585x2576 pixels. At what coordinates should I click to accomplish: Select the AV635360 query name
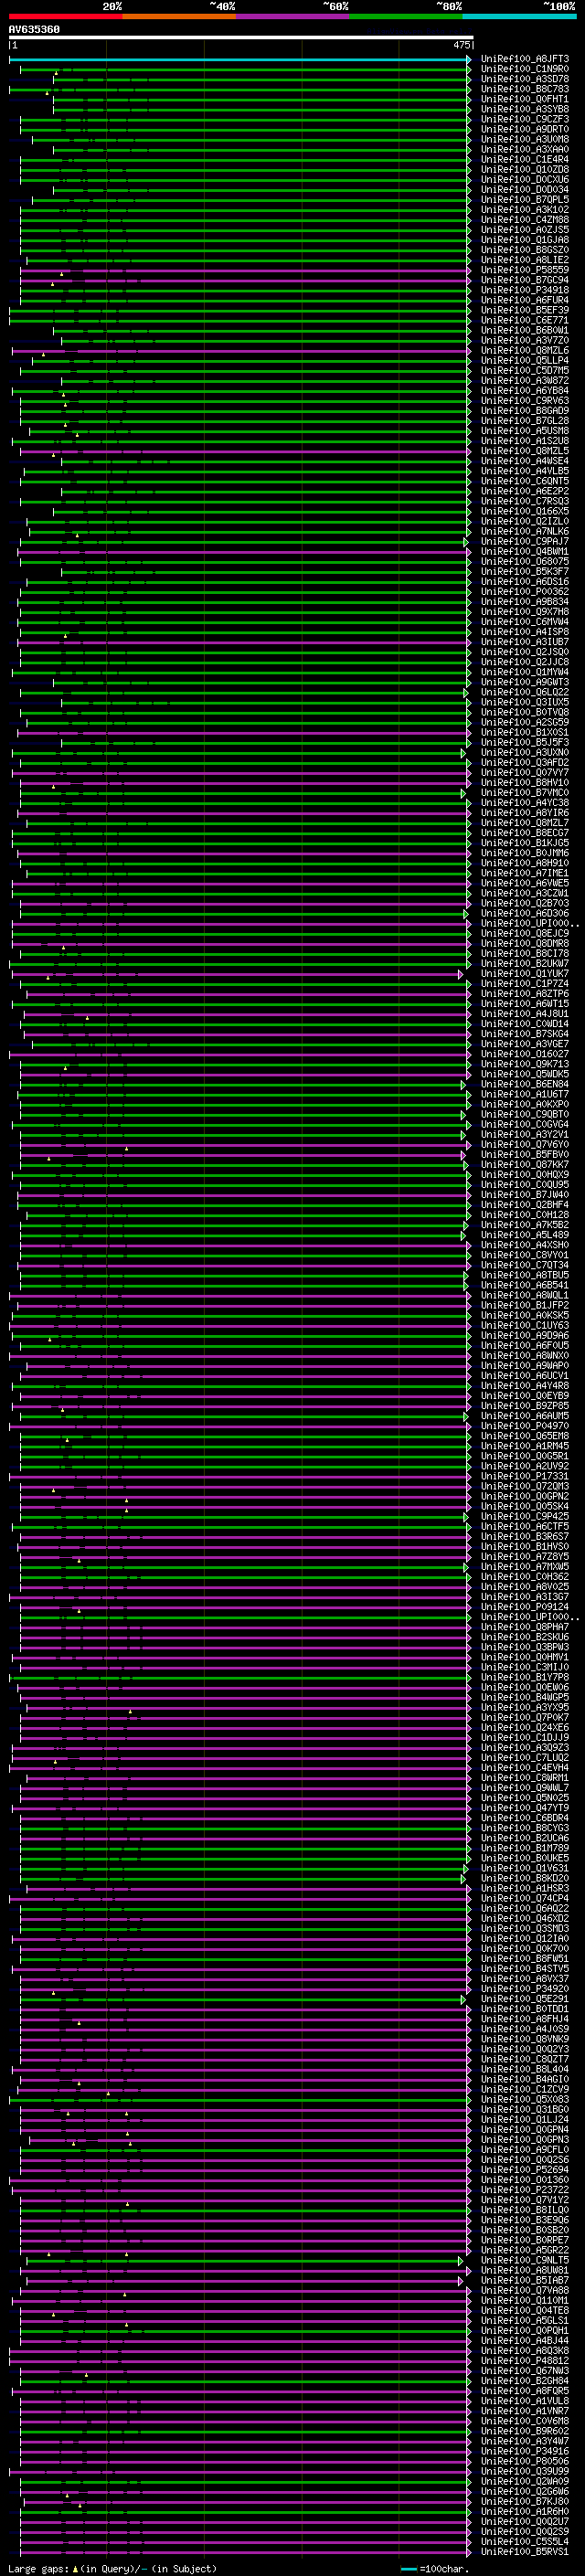34,30
